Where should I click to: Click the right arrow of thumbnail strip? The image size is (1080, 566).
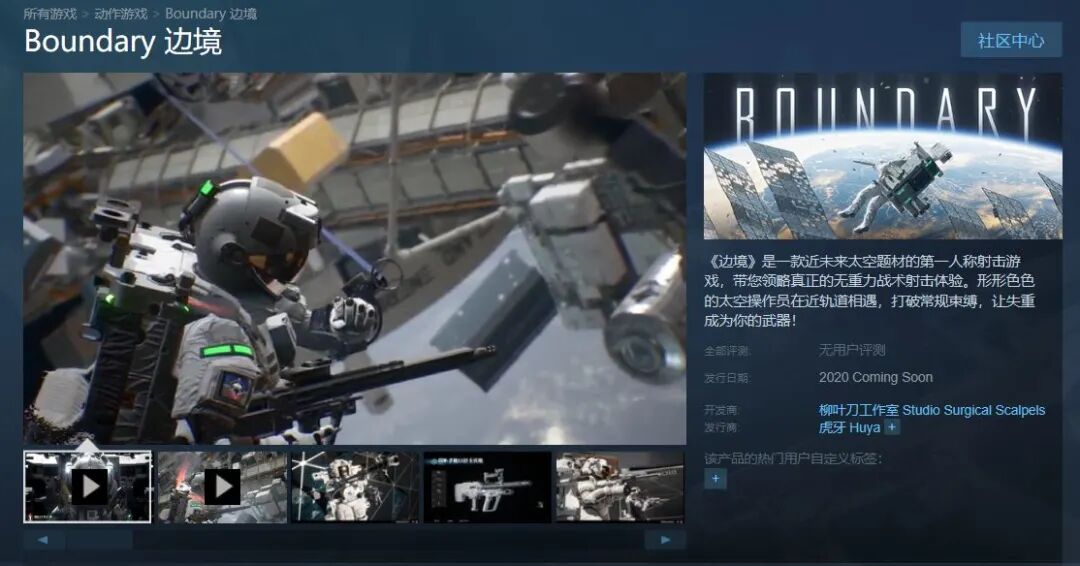[x=665, y=540]
